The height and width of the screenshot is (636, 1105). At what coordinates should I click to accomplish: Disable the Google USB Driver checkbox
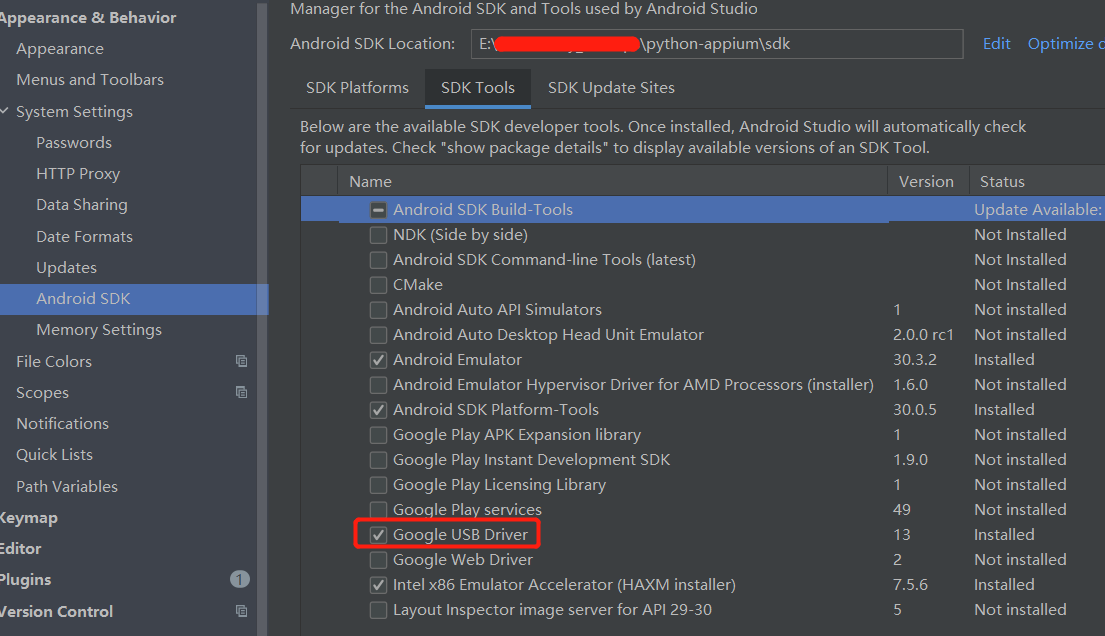click(378, 534)
